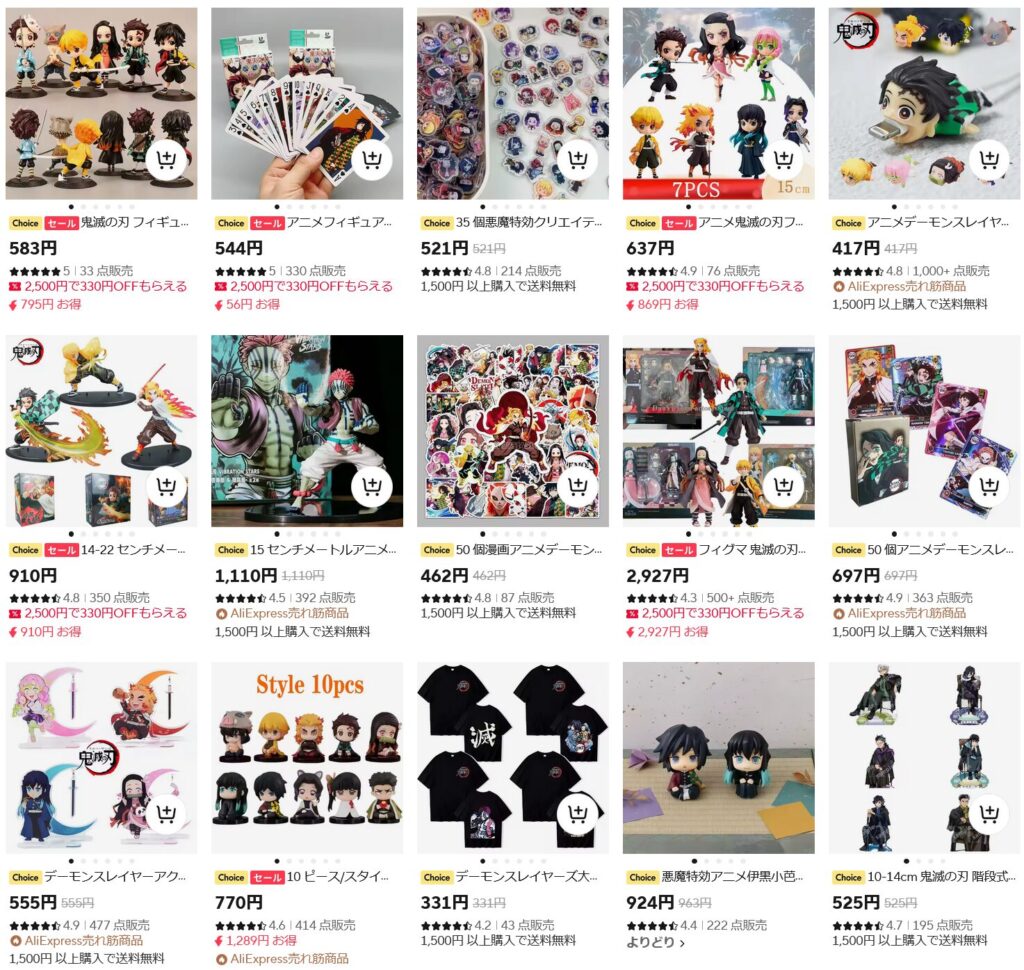Open the Style 10pcs figure thumbnail
This screenshot has height=970, width=1024.
coord(307,758)
